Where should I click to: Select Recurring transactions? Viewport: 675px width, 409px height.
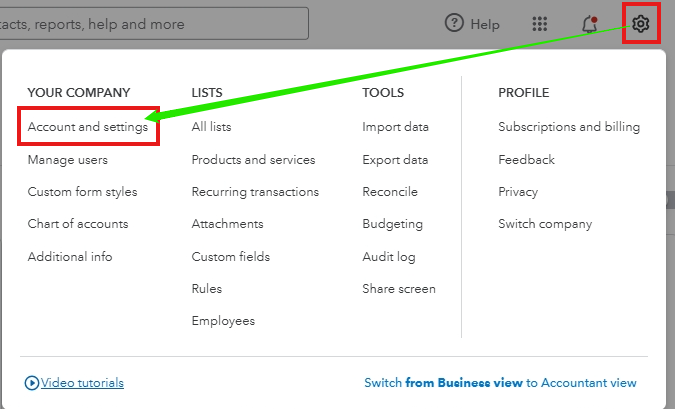pos(255,192)
